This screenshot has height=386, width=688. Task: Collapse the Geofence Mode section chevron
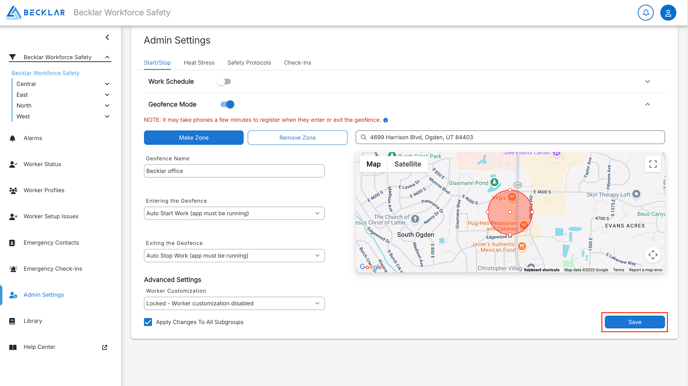point(647,104)
